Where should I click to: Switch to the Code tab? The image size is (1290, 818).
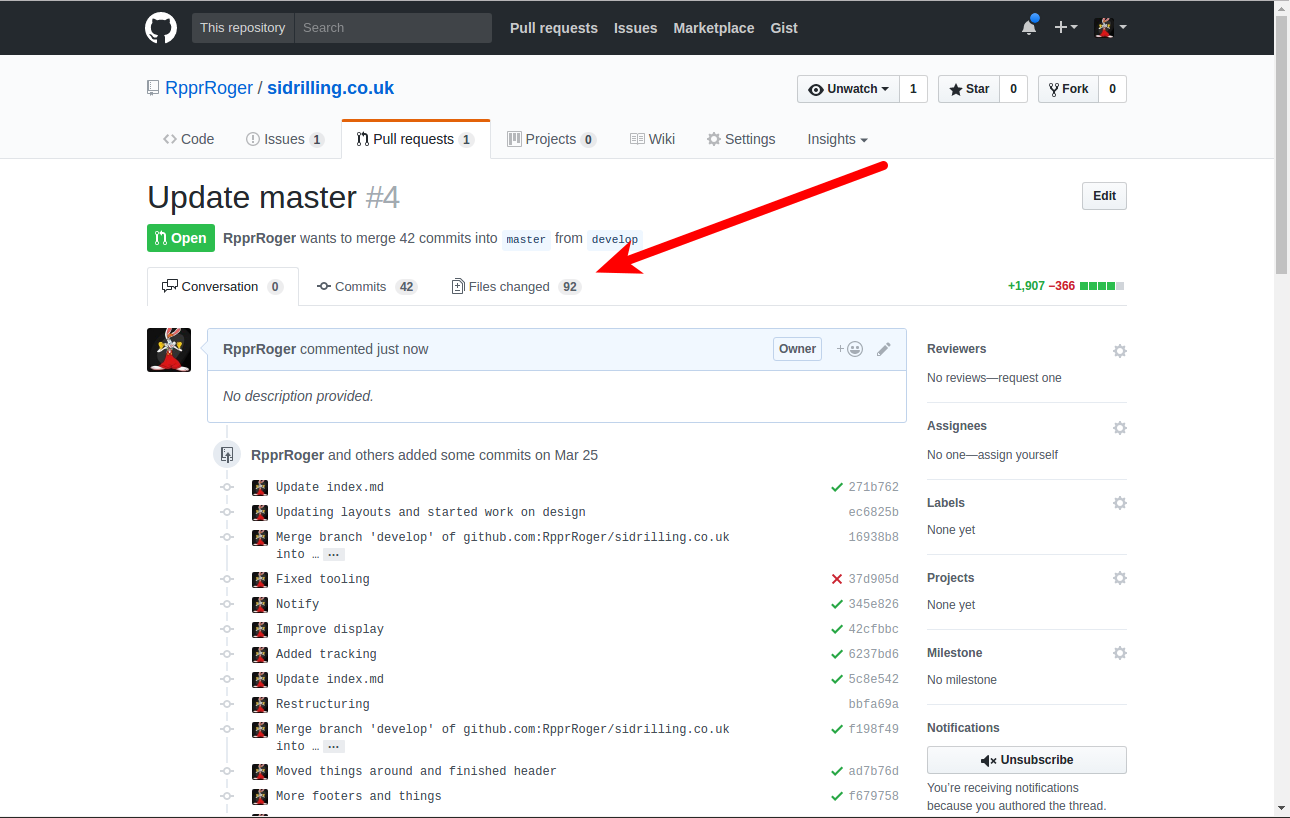tap(188, 139)
